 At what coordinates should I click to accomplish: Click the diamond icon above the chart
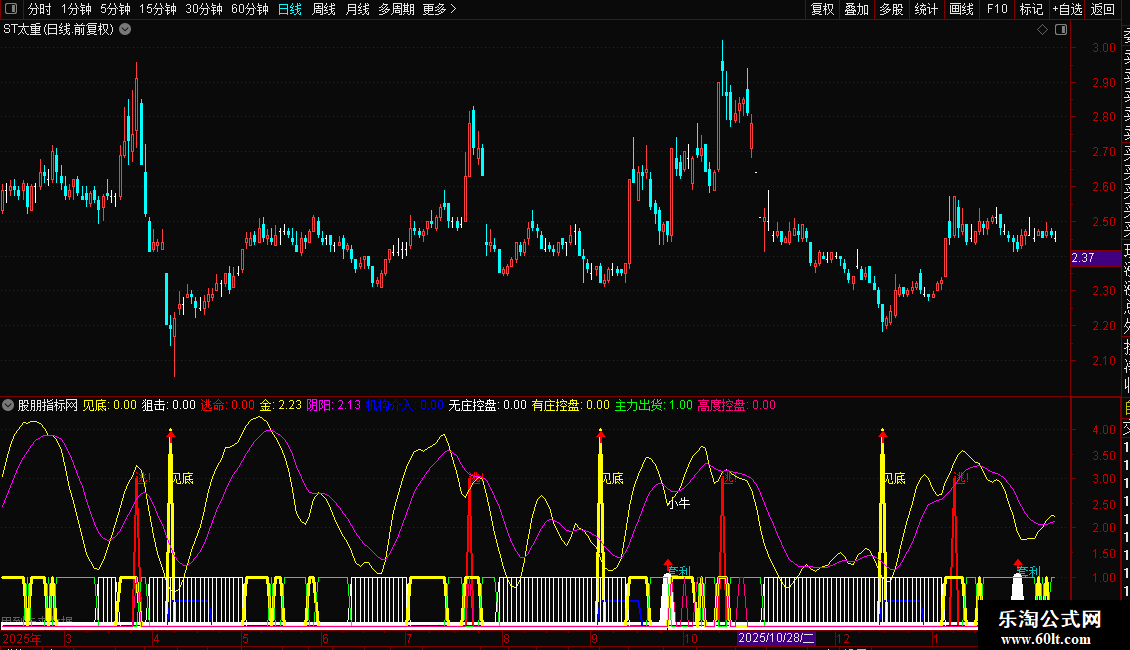pos(1042,30)
